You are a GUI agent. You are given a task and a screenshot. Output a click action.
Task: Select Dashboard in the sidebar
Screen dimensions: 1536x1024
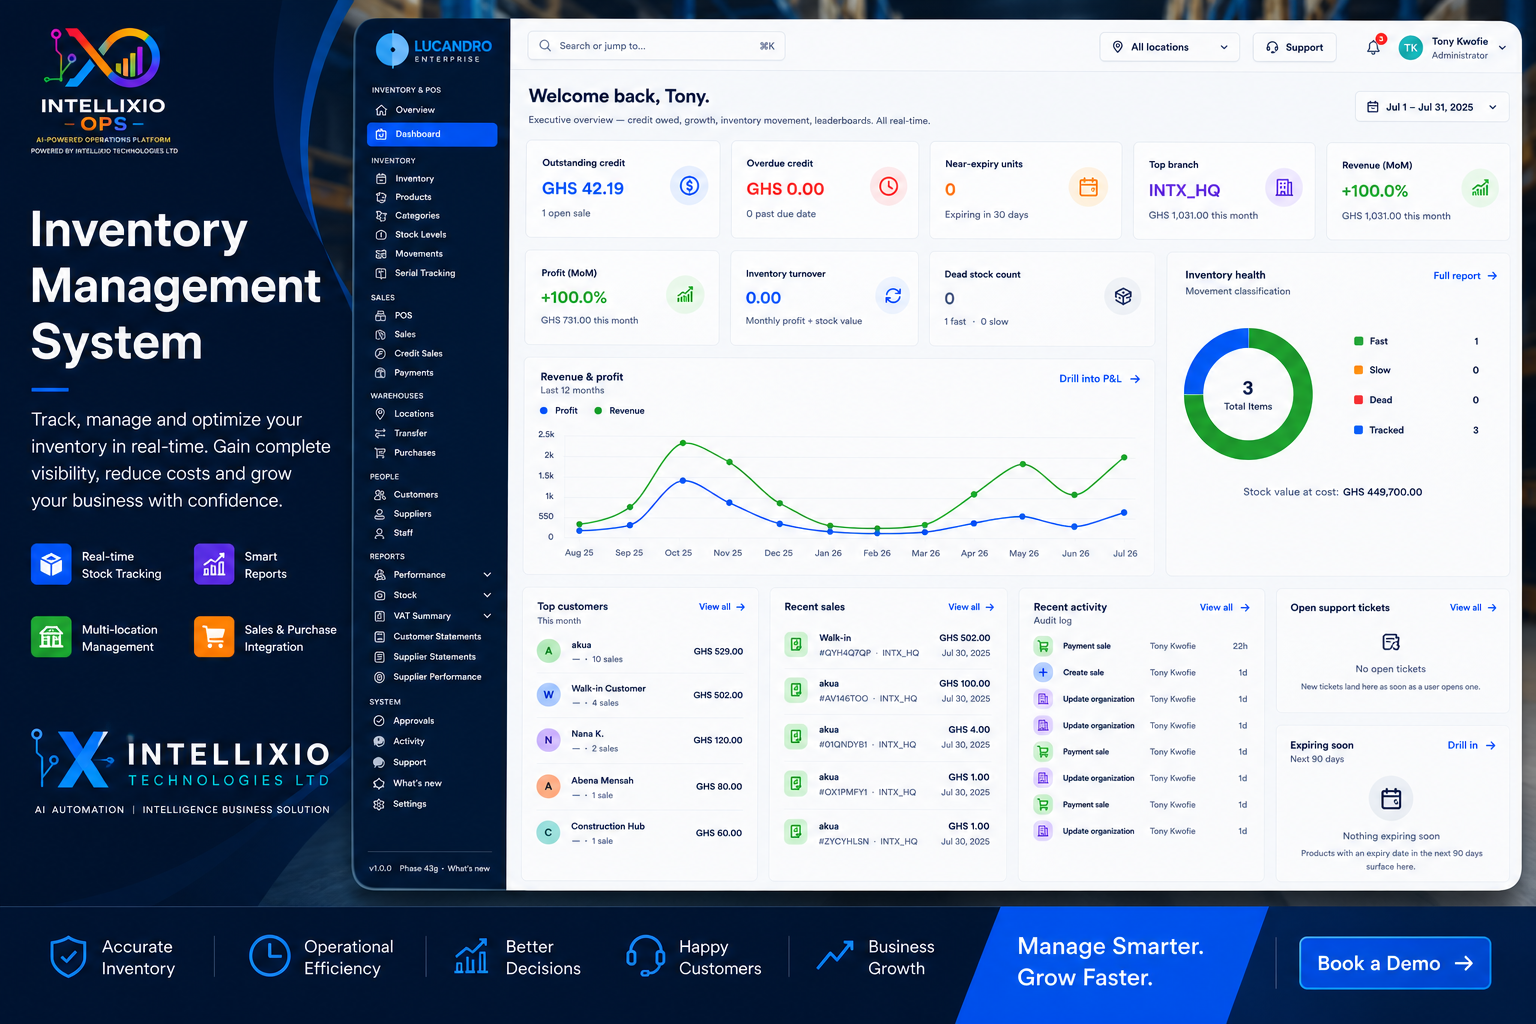point(432,134)
